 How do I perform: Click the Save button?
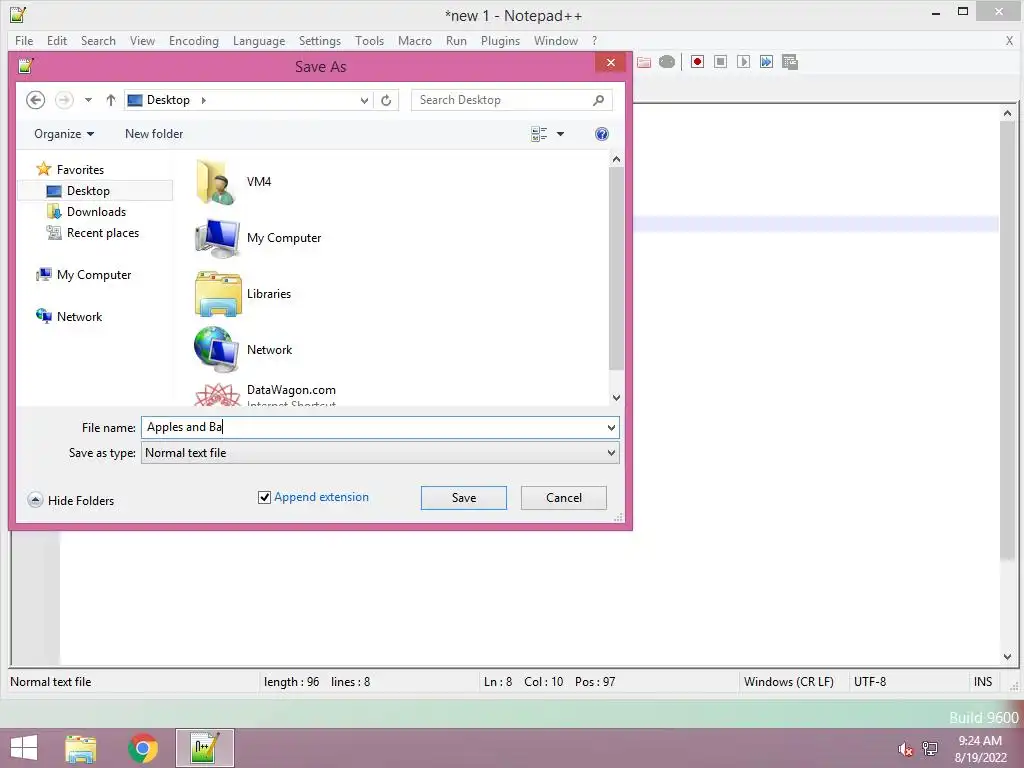point(464,498)
